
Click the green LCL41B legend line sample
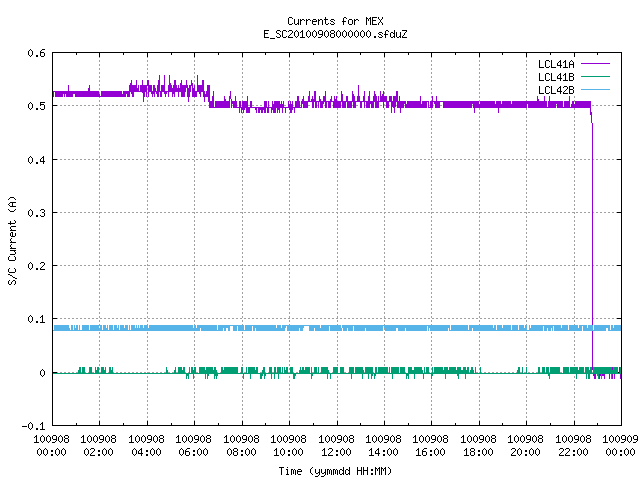tap(595, 77)
